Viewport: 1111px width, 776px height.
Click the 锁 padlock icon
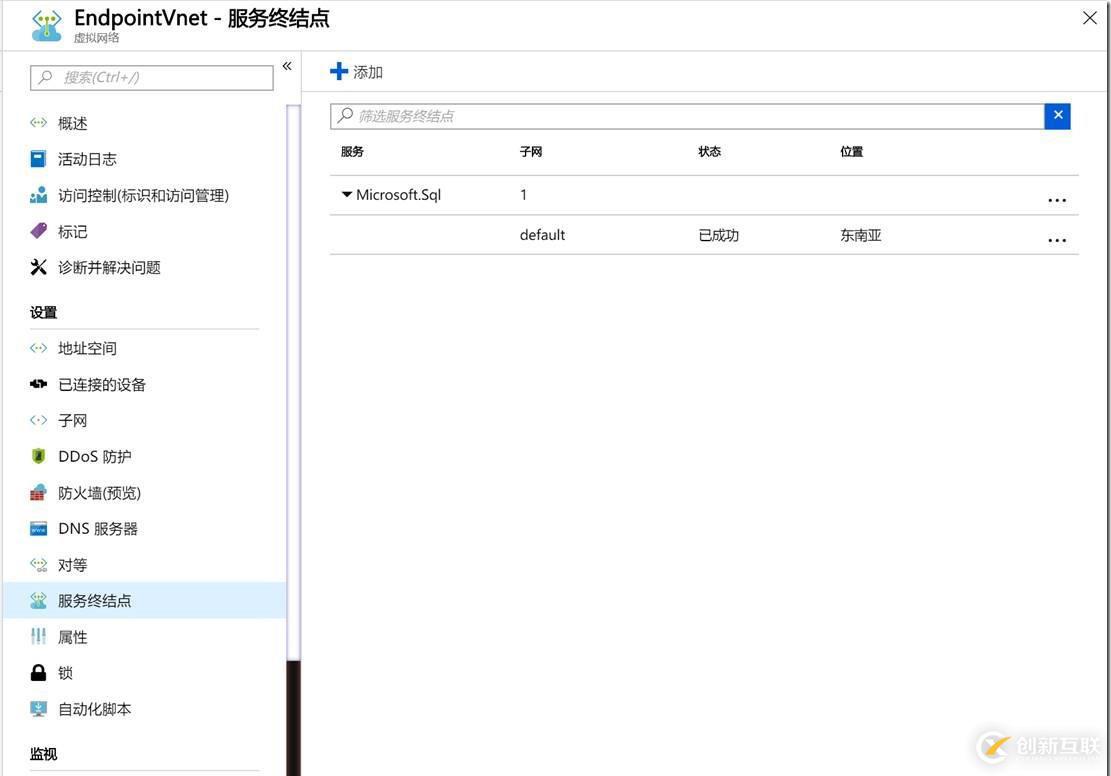tap(38, 673)
